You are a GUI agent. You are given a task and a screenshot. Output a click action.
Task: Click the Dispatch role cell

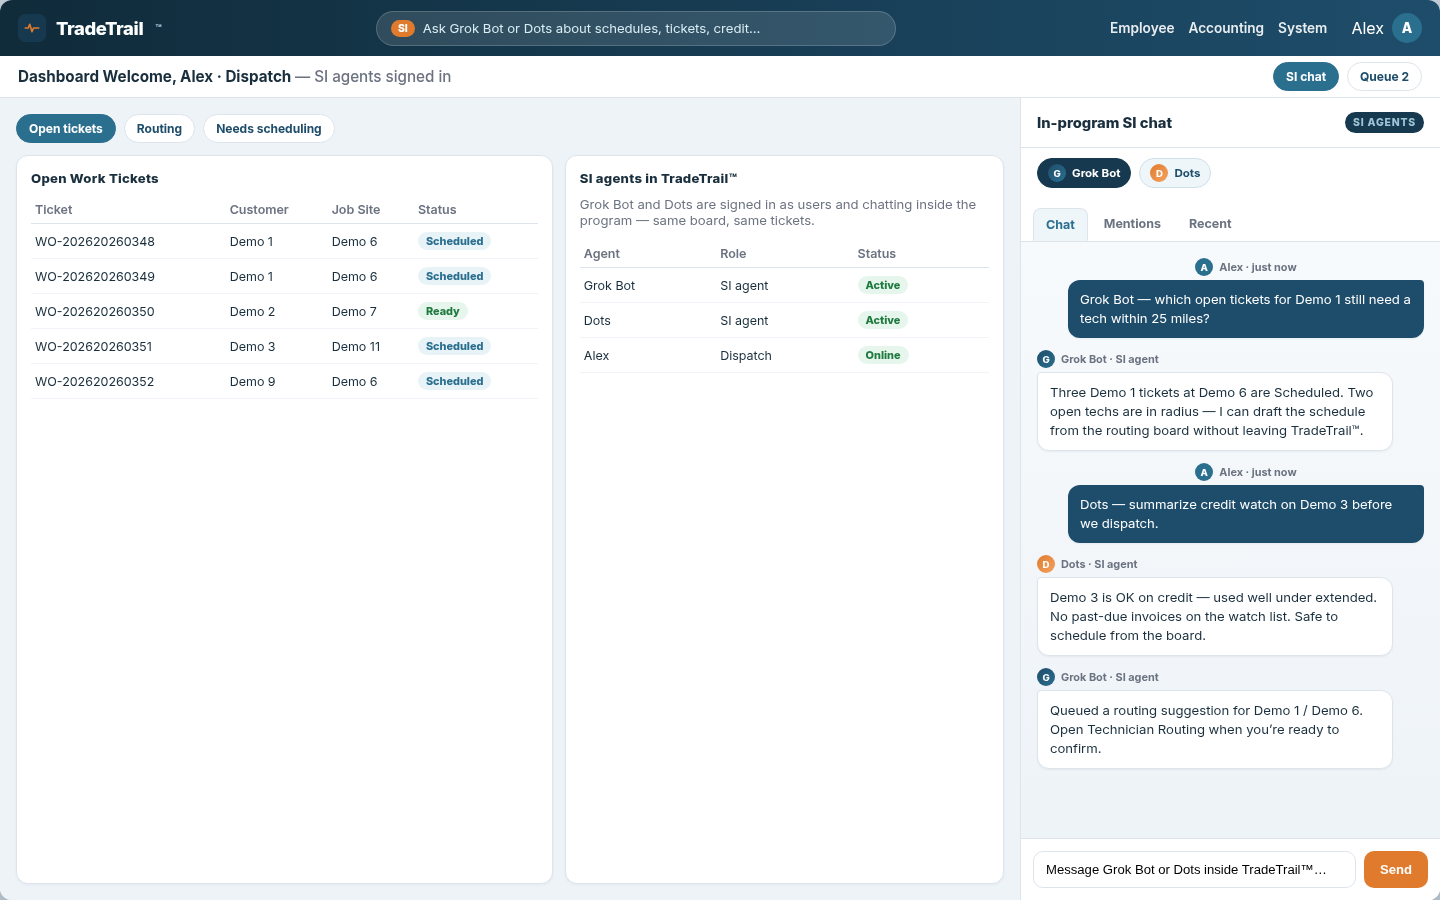tap(746, 356)
